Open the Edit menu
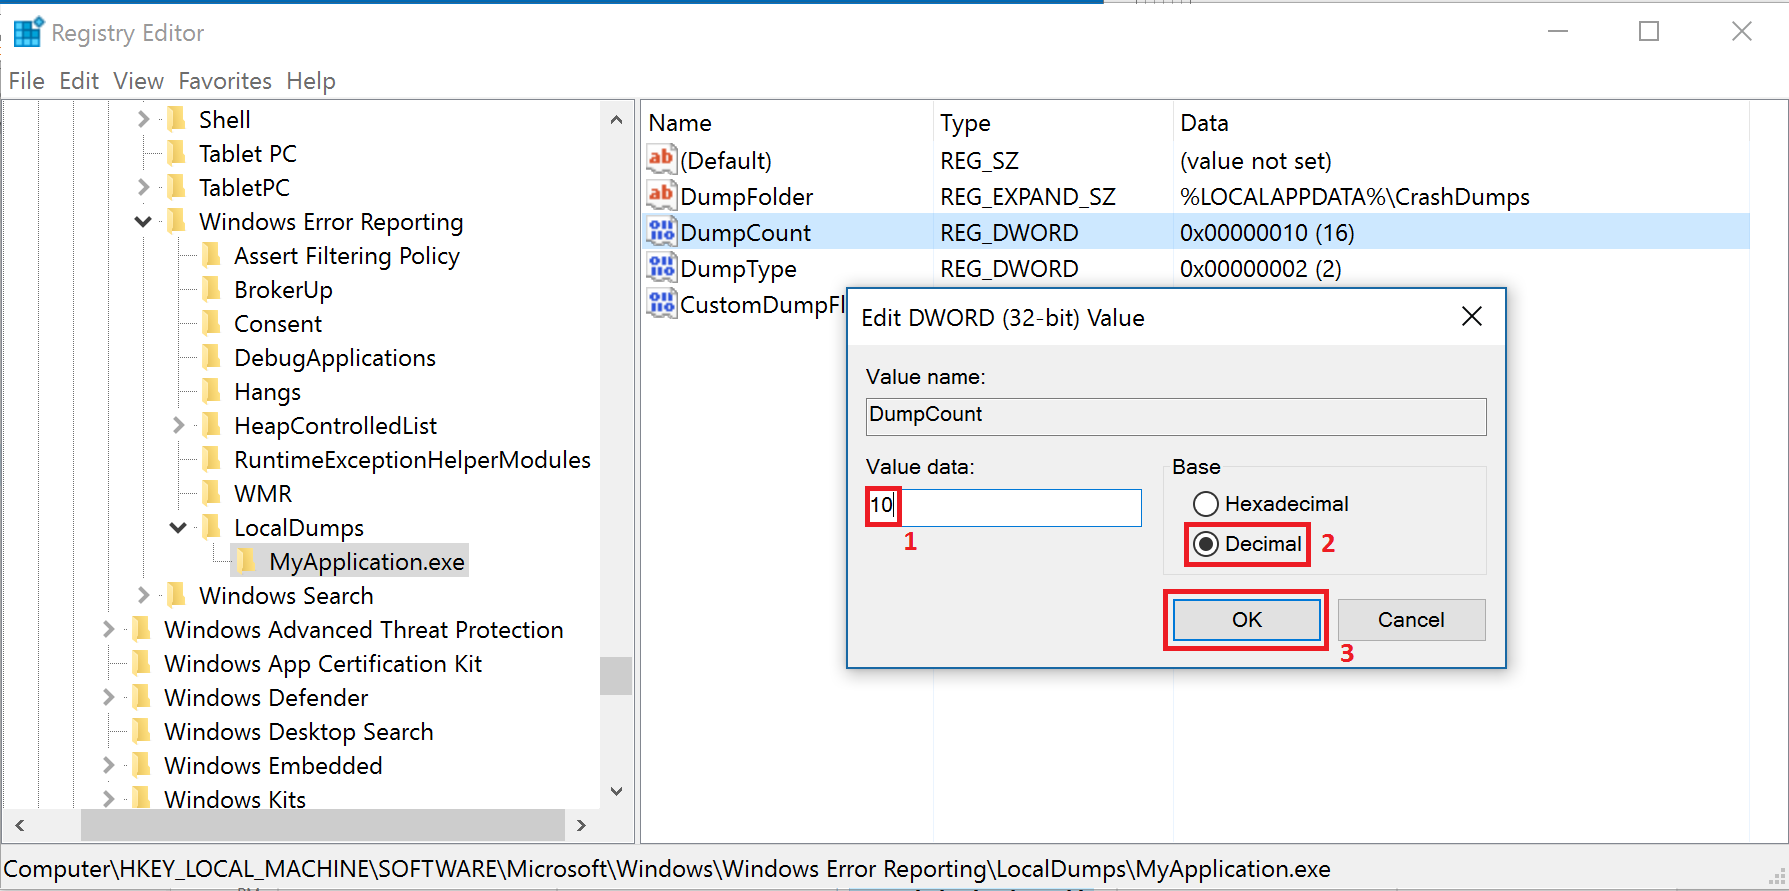The width and height of the screenshot is (1789, 891). [x=79, y=81]
